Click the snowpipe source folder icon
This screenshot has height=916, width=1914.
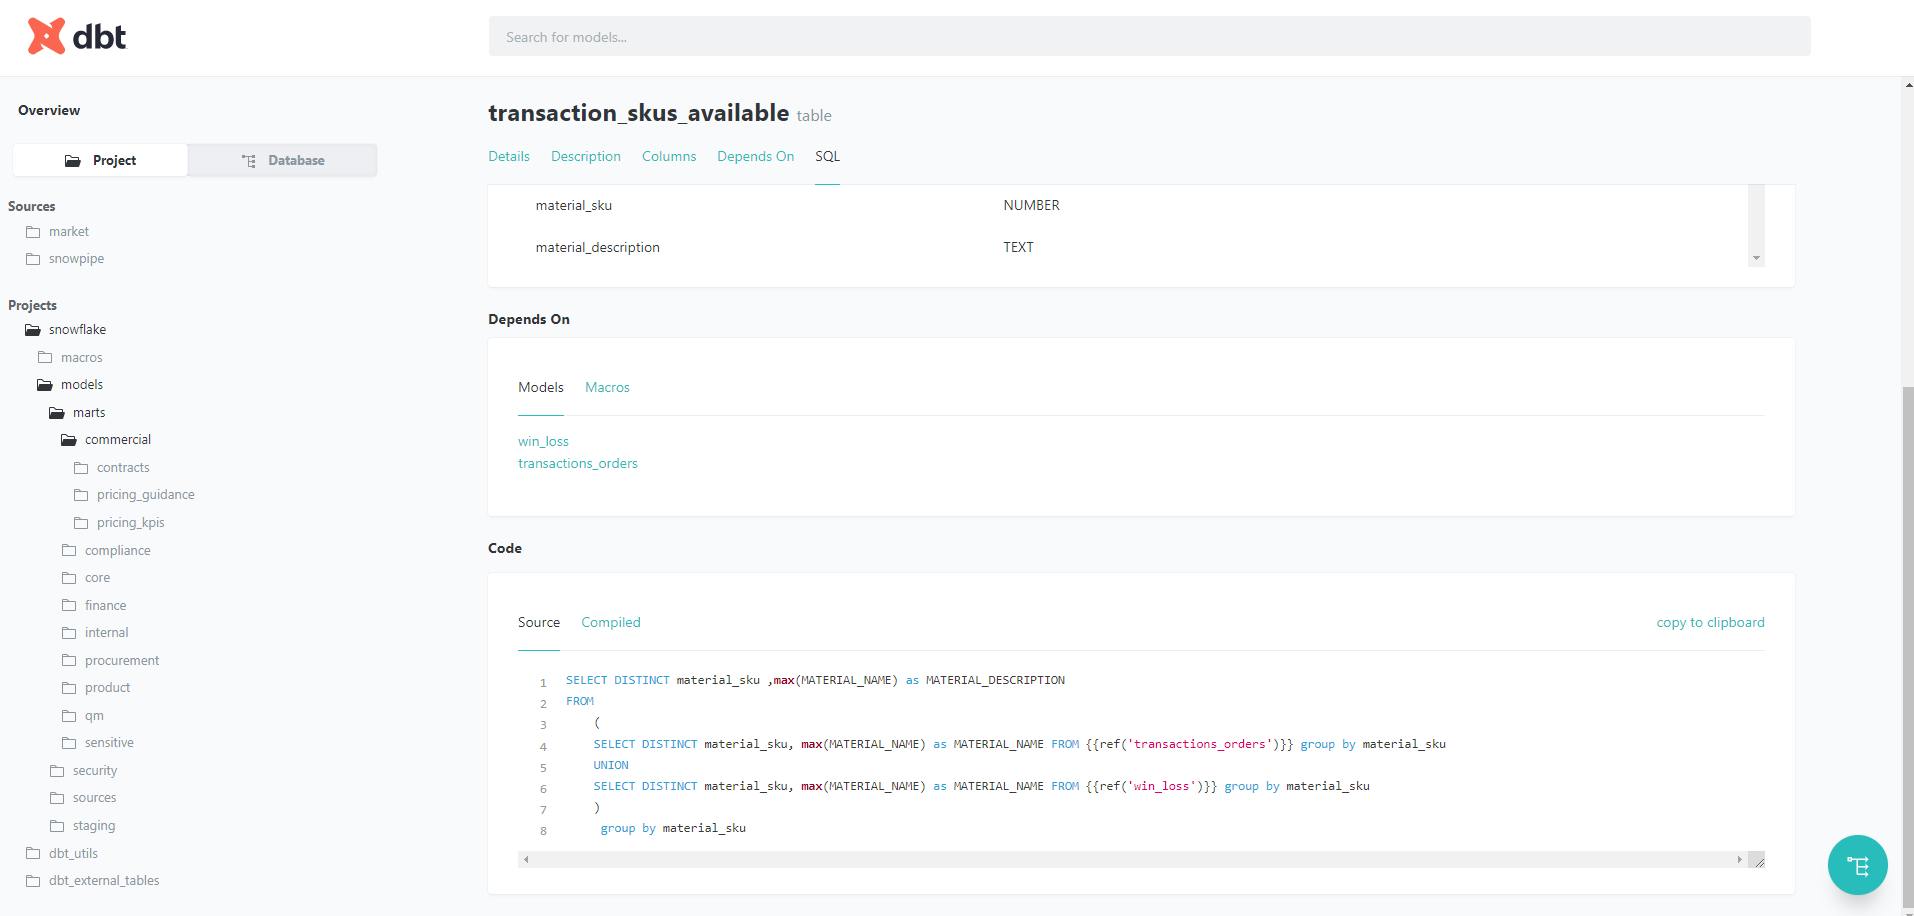33,259
